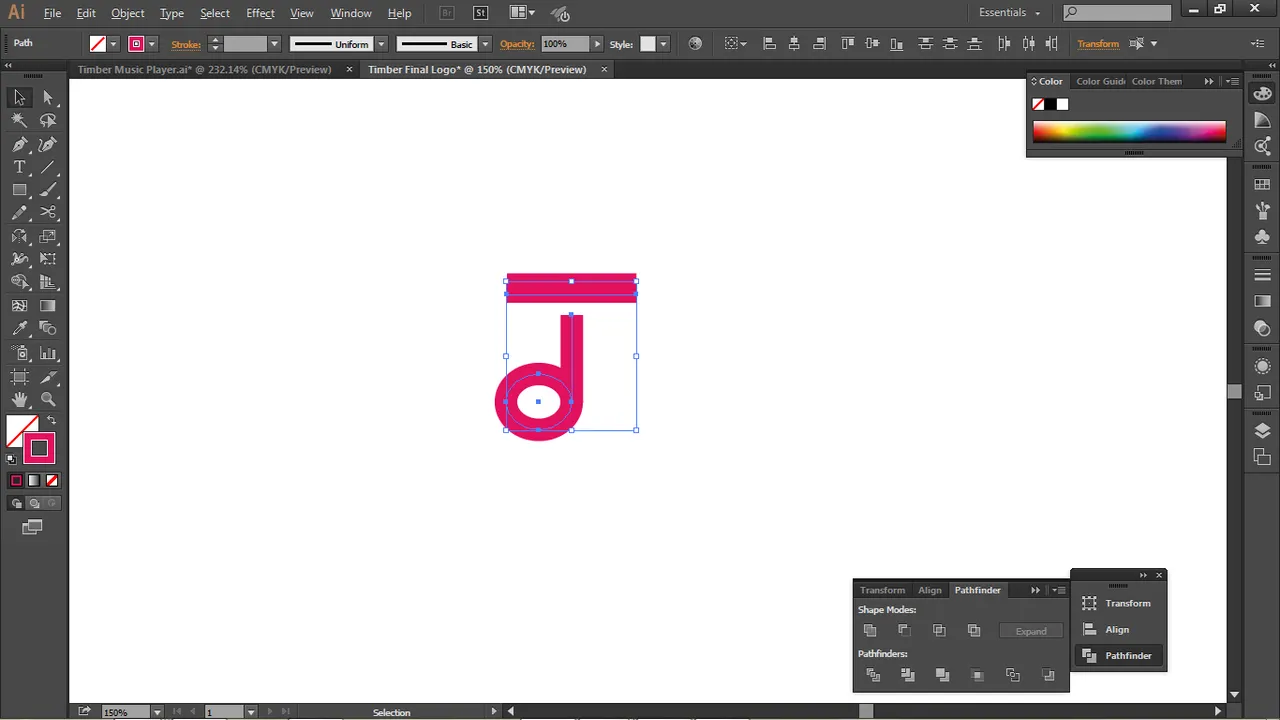1280x720 pixels.
Task: Apply Intersect shape mode
Action: (x=939, y=630)
